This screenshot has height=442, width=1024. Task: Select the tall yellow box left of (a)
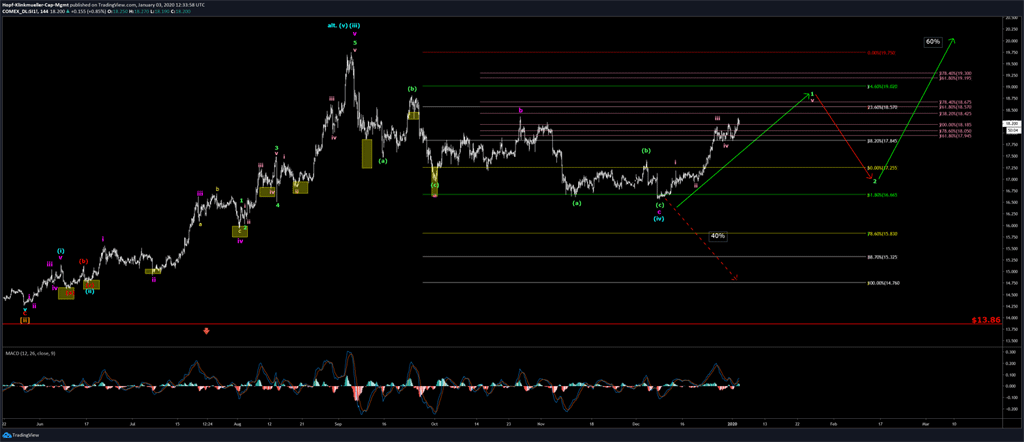point(367,153)
